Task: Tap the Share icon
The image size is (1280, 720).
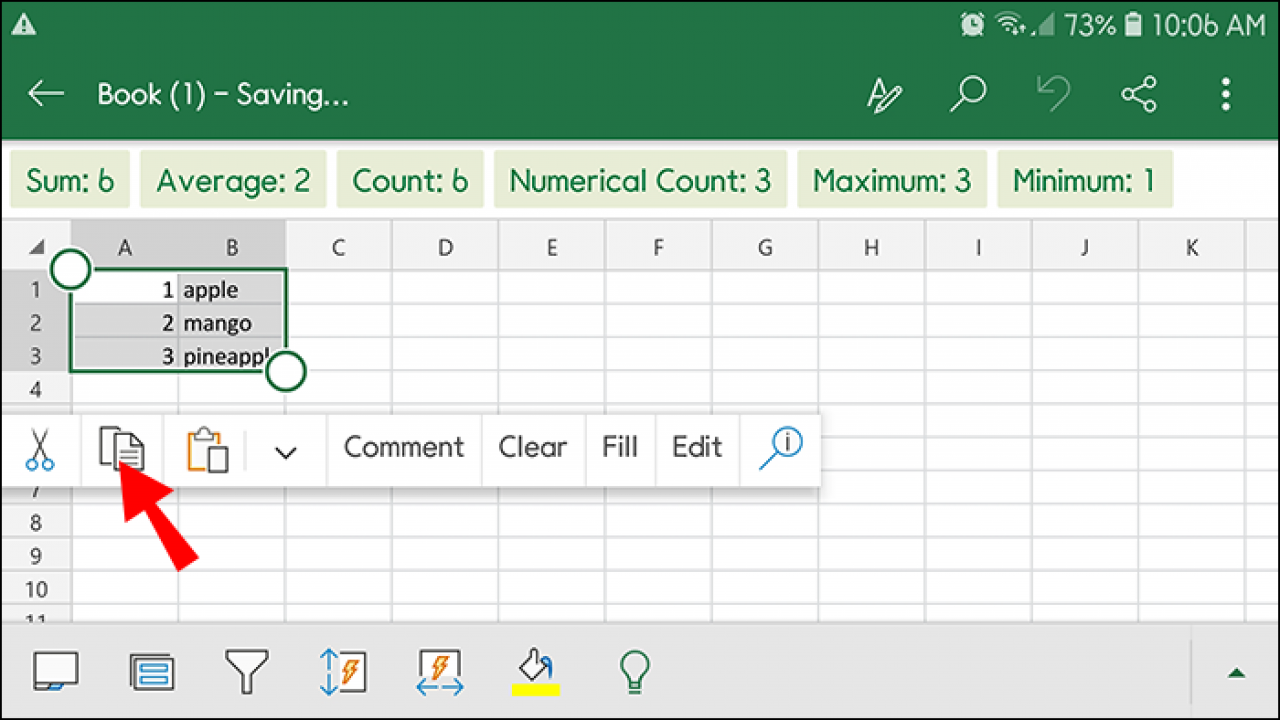Action: (x=1139, y=93)
